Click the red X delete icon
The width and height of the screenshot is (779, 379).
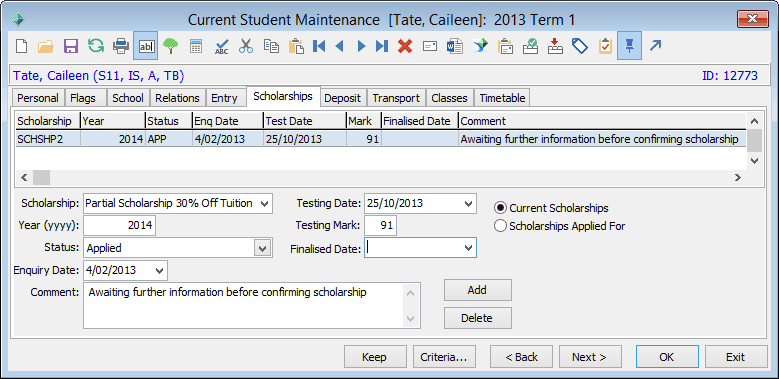405,46
